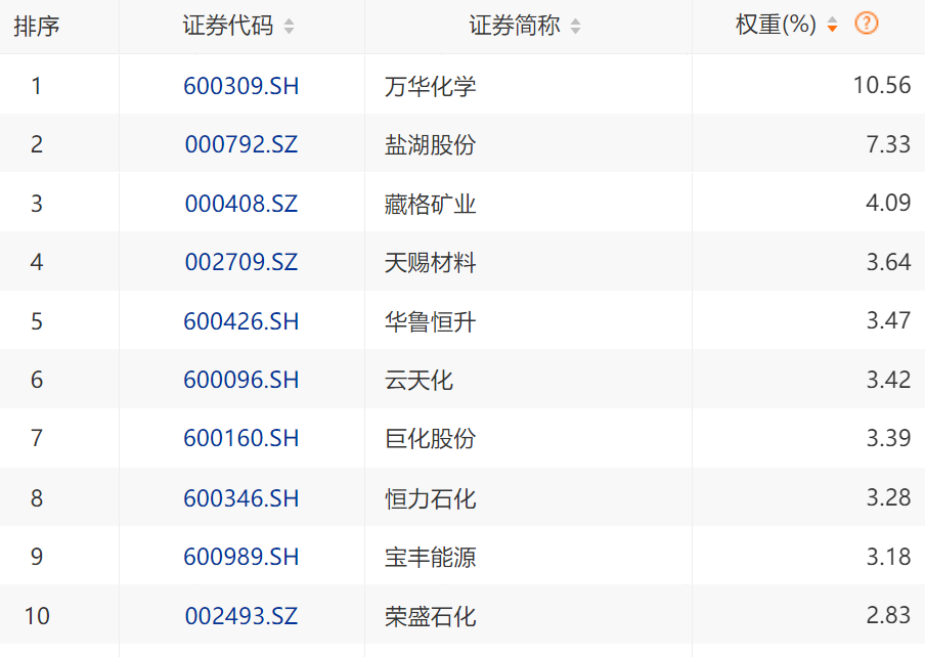925x657 pixels.
Task: Click the weight value 3.18
Action: [888, 556]
